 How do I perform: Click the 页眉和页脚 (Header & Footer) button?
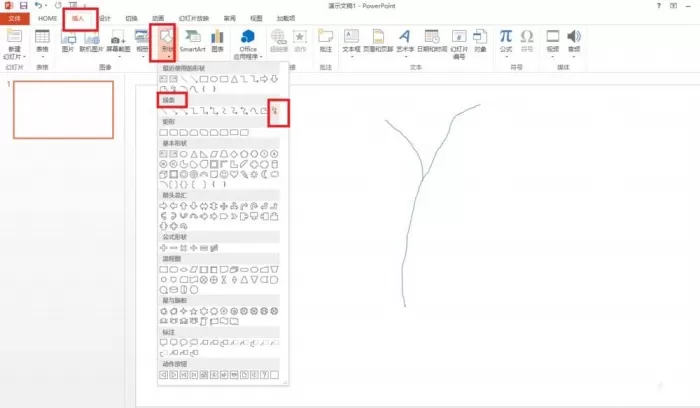tap(378, 42)
